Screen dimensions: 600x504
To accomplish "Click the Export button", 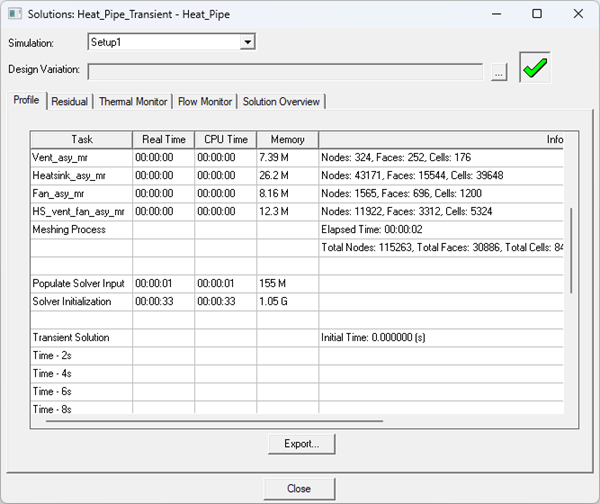I will pyautogui.click(x=302, y=444).
